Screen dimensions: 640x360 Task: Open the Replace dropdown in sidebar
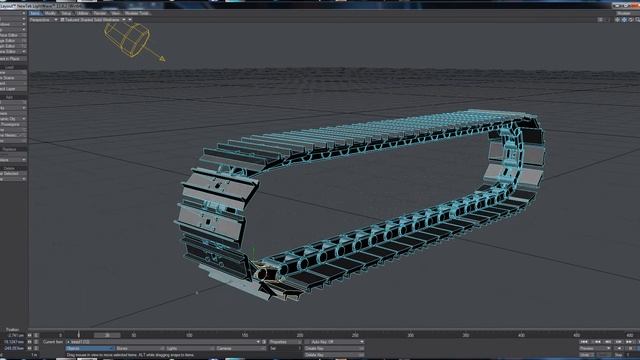13,160
